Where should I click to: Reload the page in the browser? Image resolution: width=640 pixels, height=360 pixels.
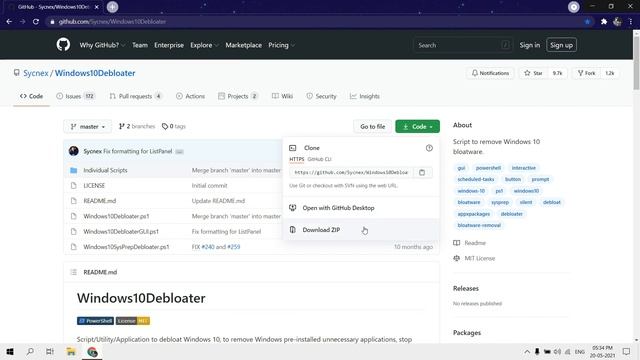point(36,22)
